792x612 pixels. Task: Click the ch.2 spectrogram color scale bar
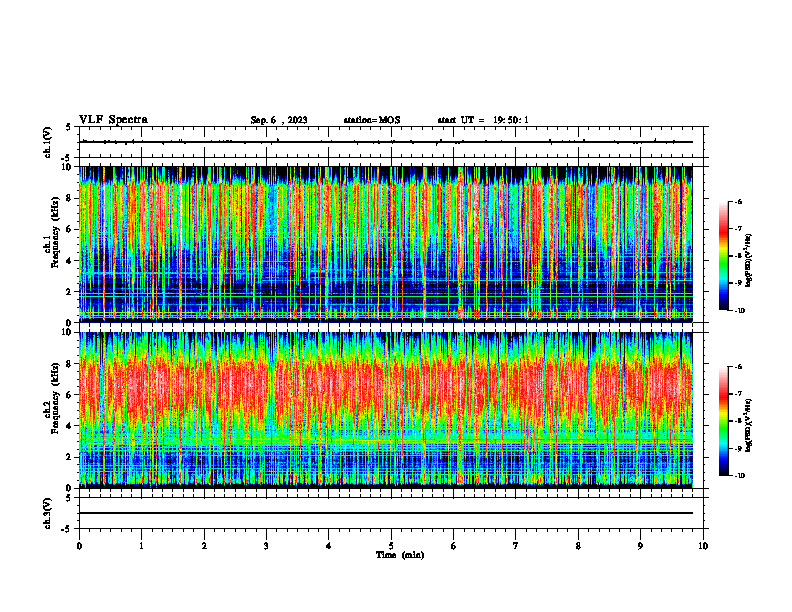click(x=723, y=421)
